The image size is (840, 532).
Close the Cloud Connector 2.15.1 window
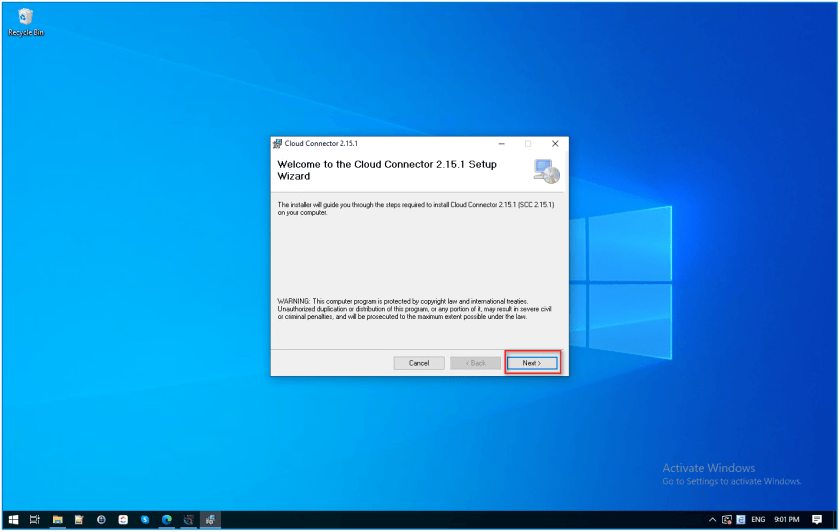555,144
